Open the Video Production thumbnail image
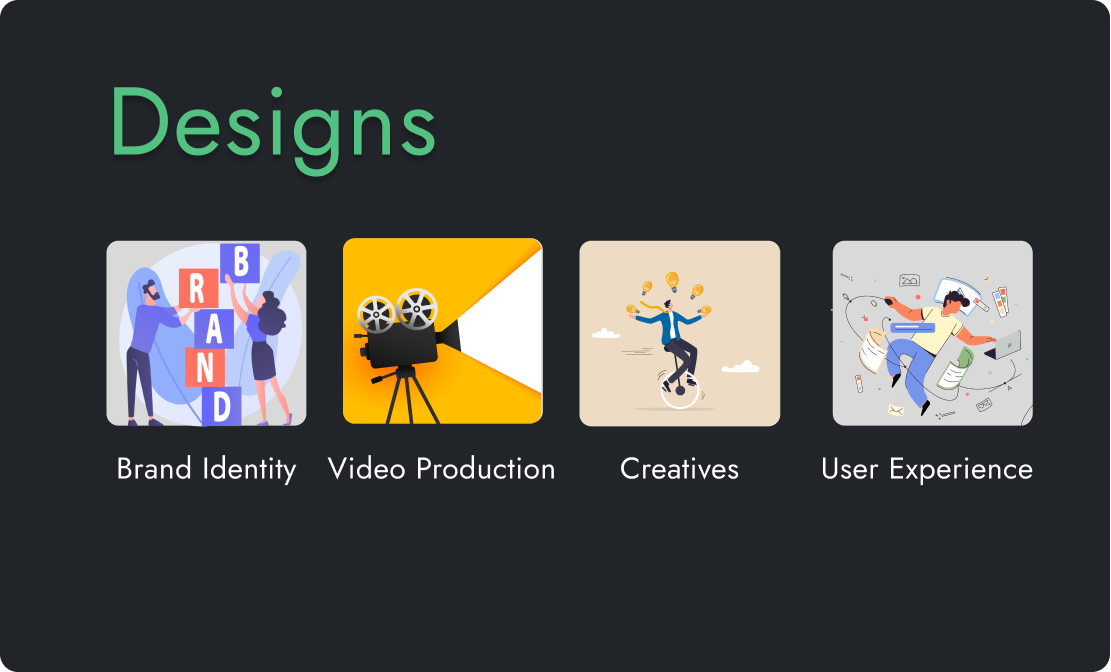This screenshot has height=672, width=1111. (443, 331)
